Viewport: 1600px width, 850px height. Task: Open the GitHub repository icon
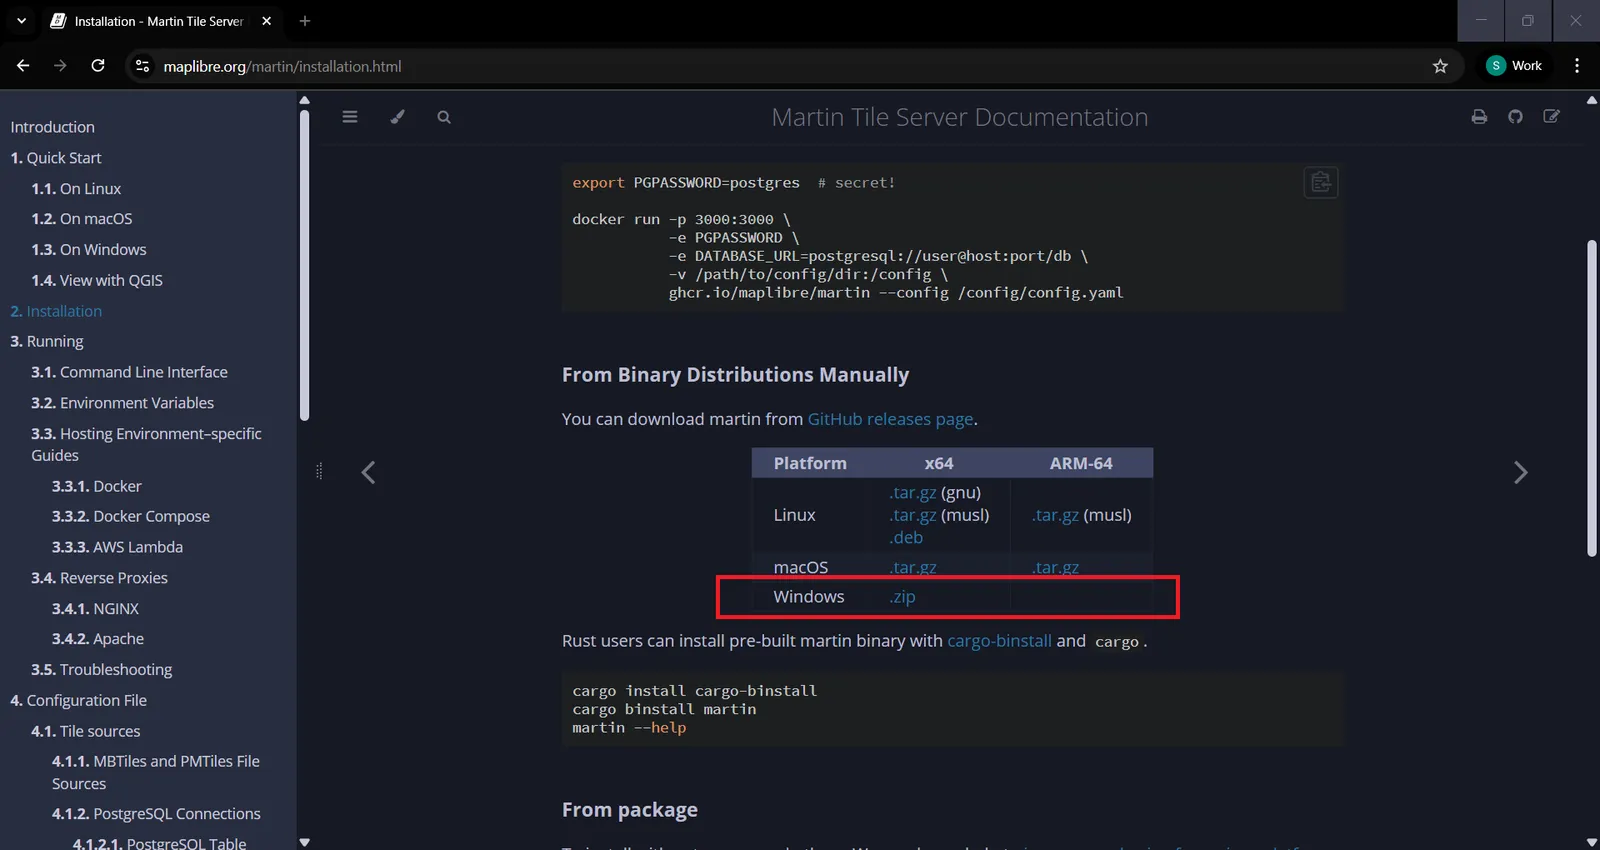pos(1515,117)
